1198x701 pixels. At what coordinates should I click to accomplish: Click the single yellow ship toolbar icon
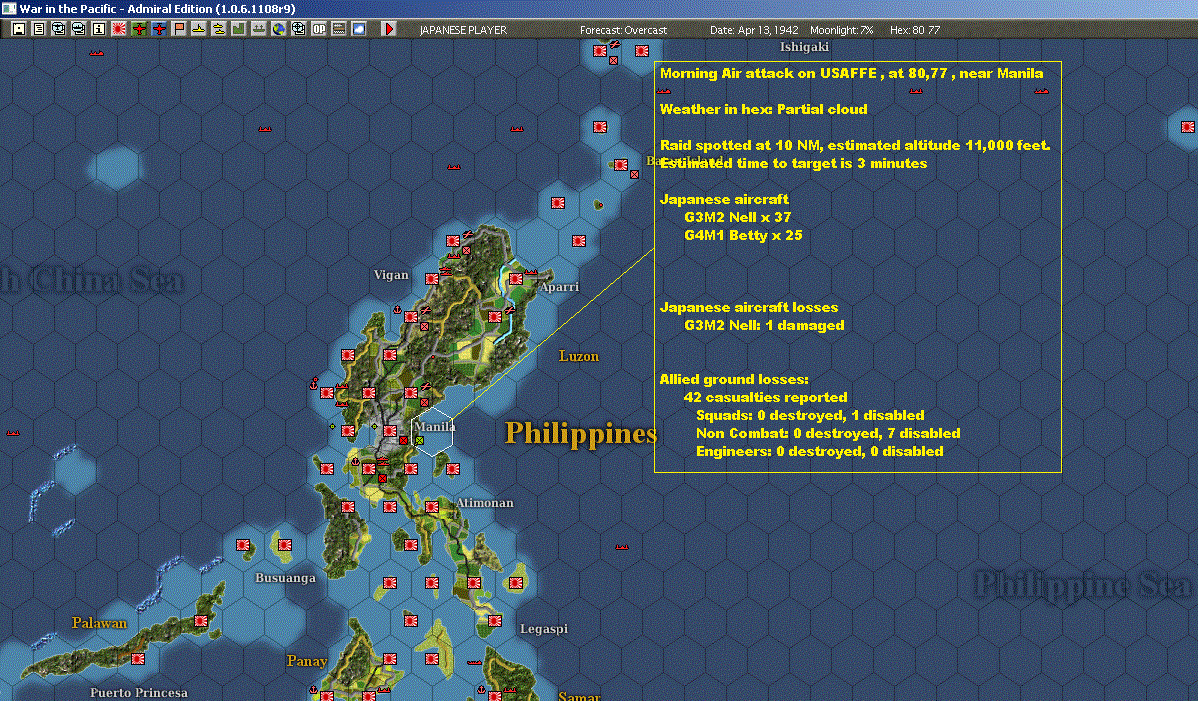(x=199, y=29)
